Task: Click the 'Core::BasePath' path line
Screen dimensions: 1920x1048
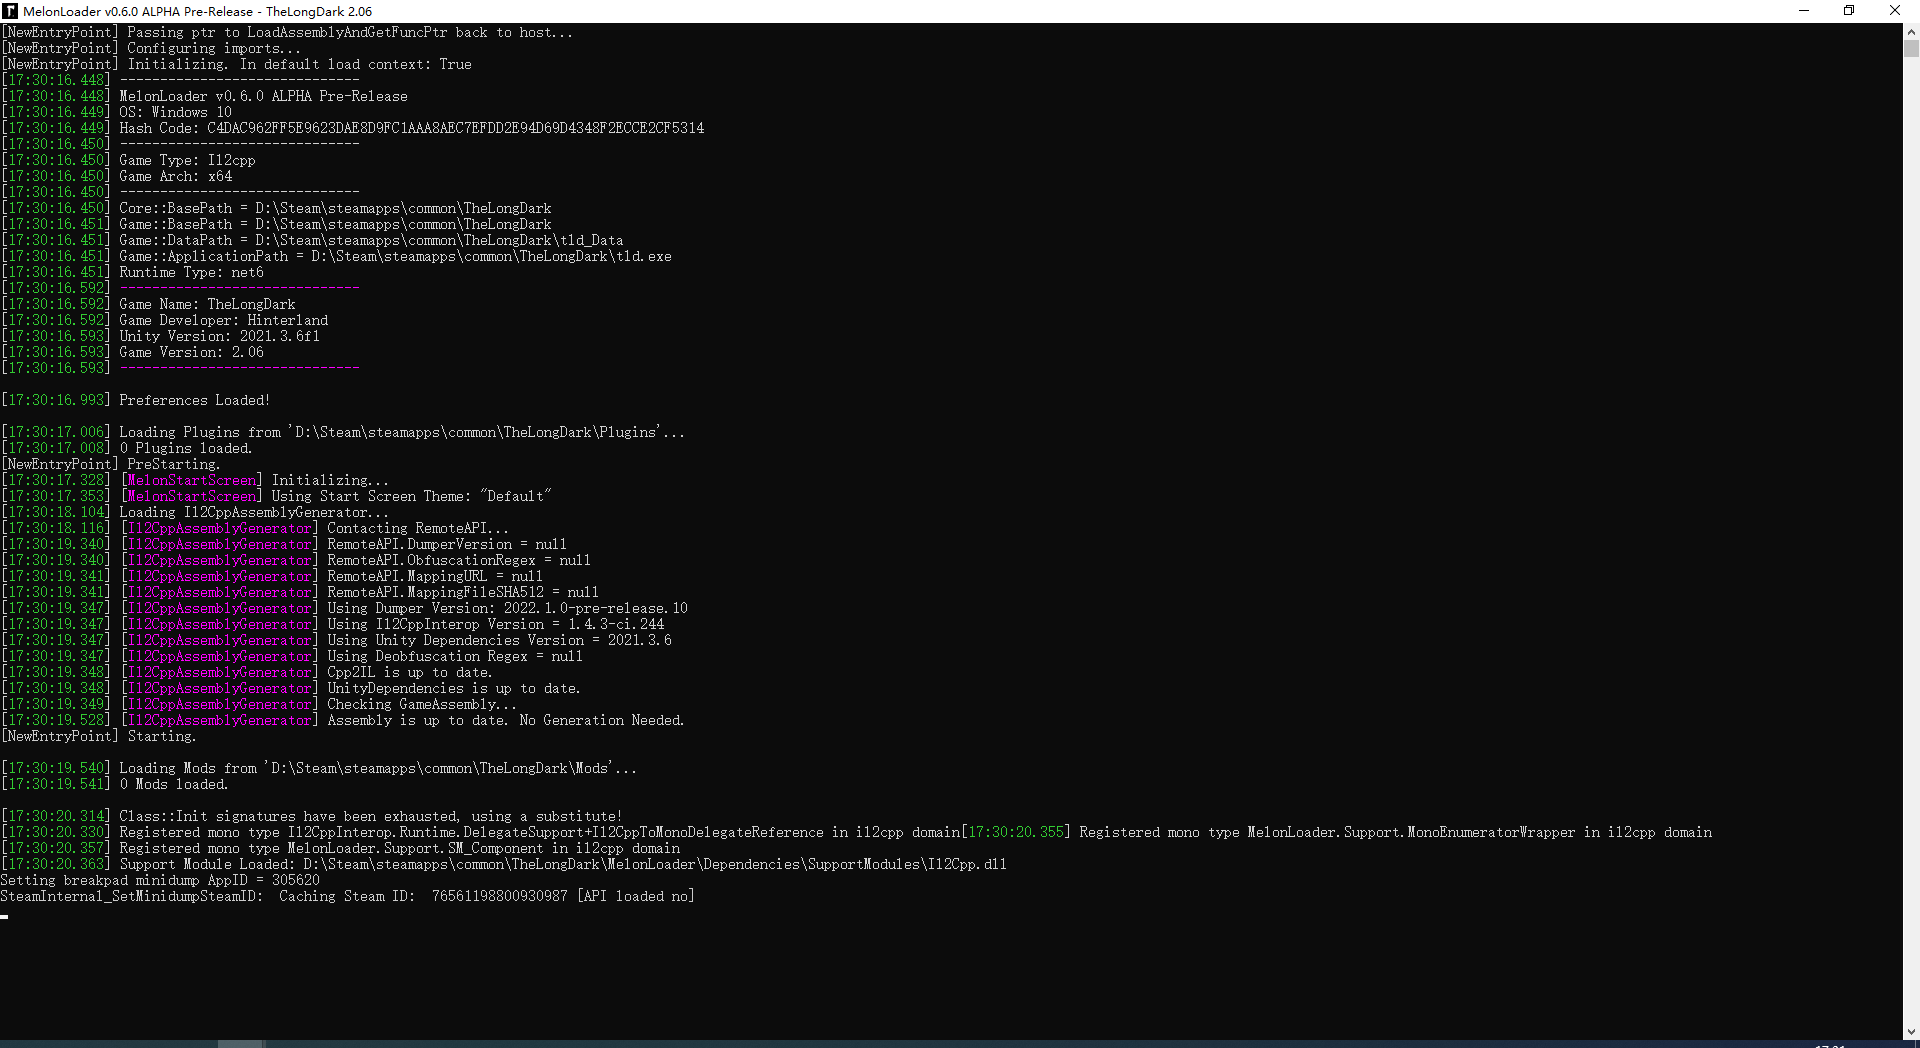Action: (x=277, y=208)
